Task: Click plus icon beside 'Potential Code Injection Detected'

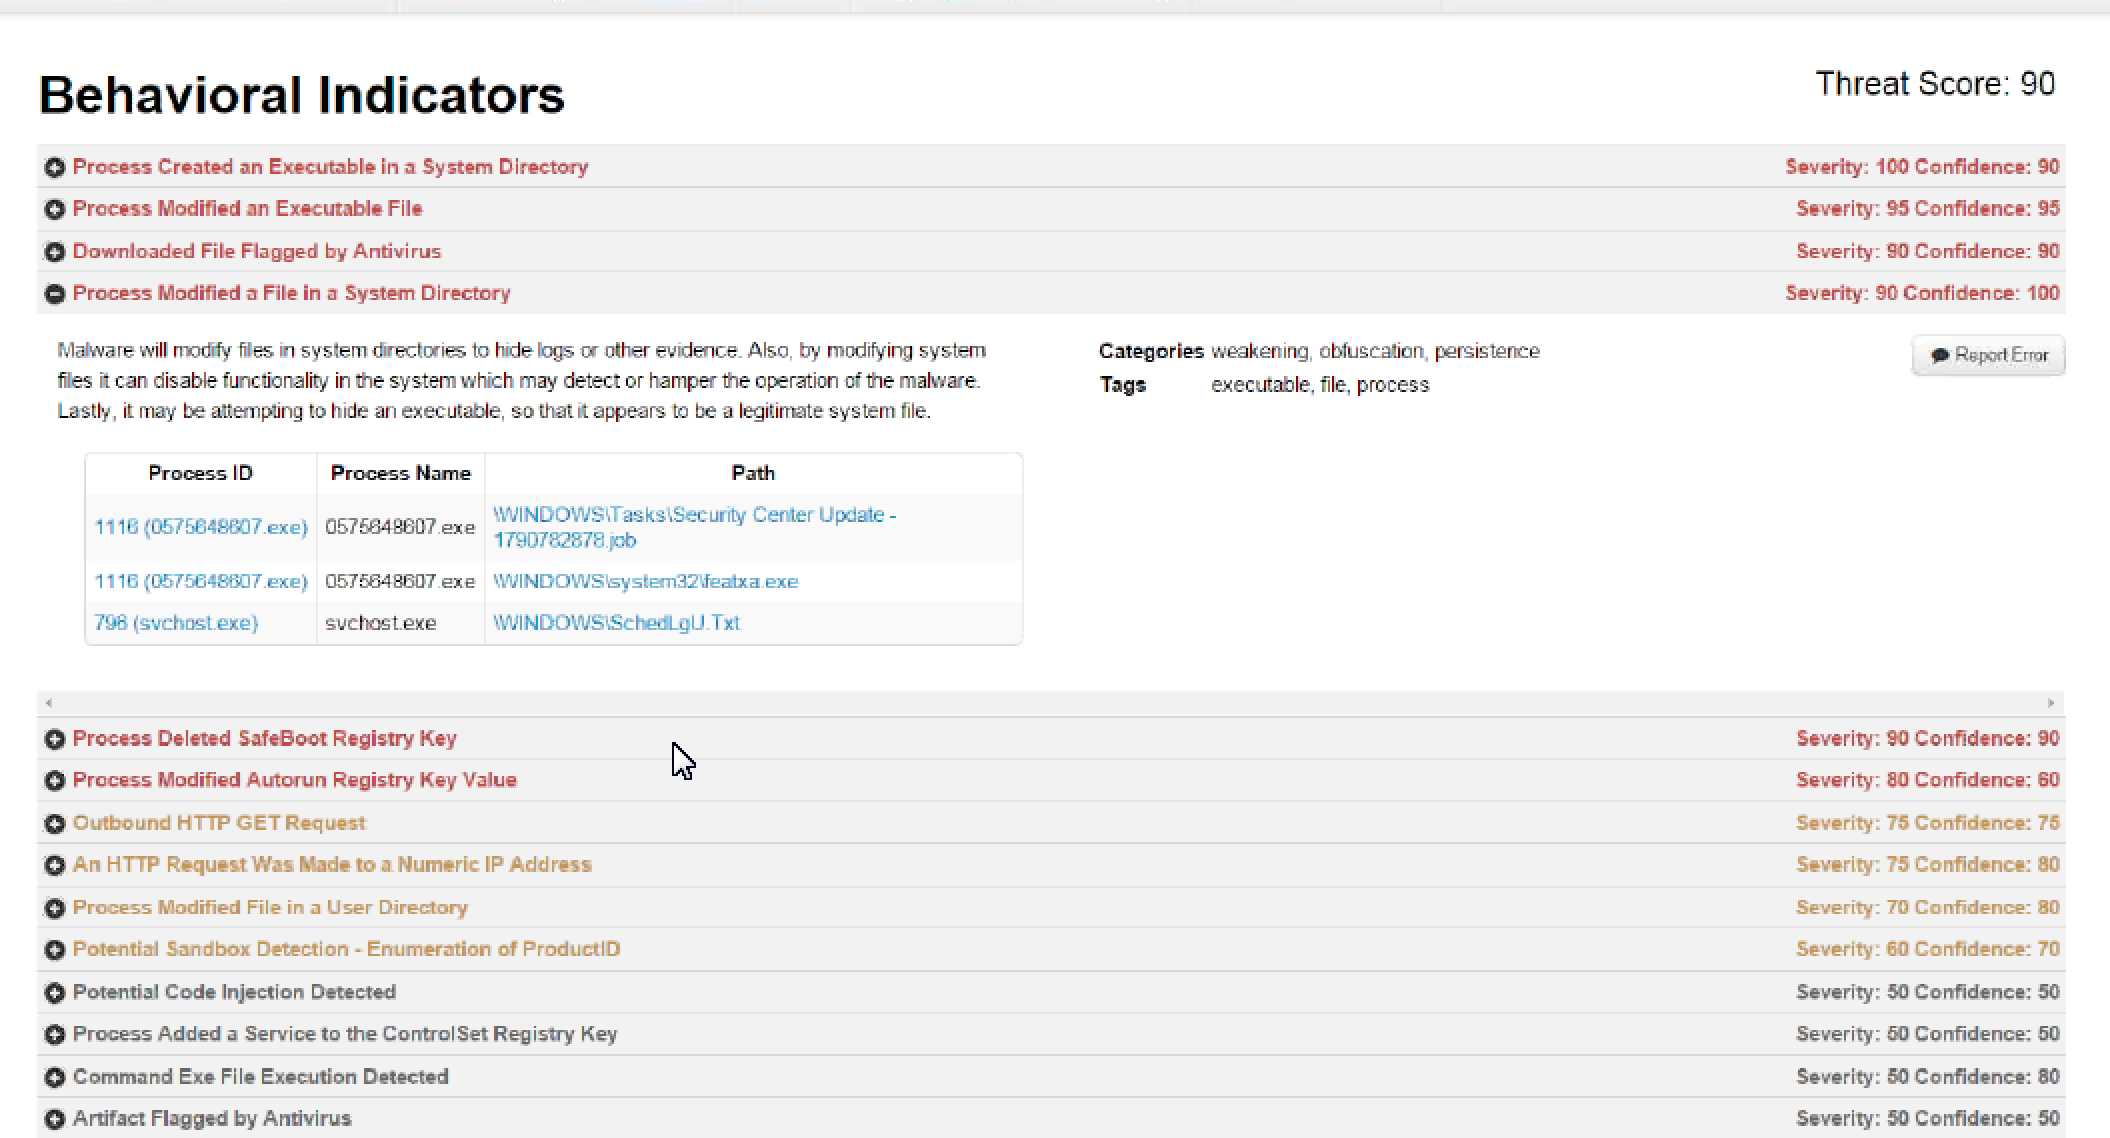Action: point(55,992)
